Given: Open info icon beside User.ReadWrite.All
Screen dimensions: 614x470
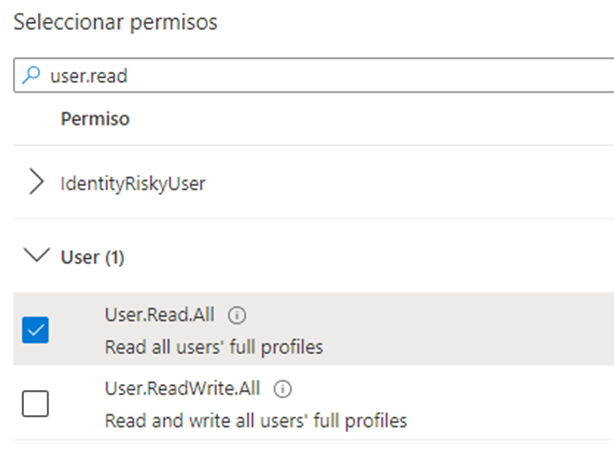Looking at the screenshot, I should (282, 389).
